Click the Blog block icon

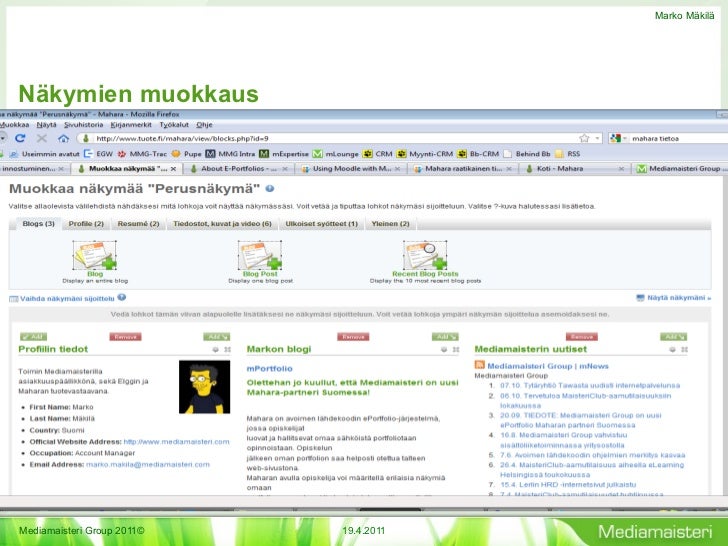95,255
